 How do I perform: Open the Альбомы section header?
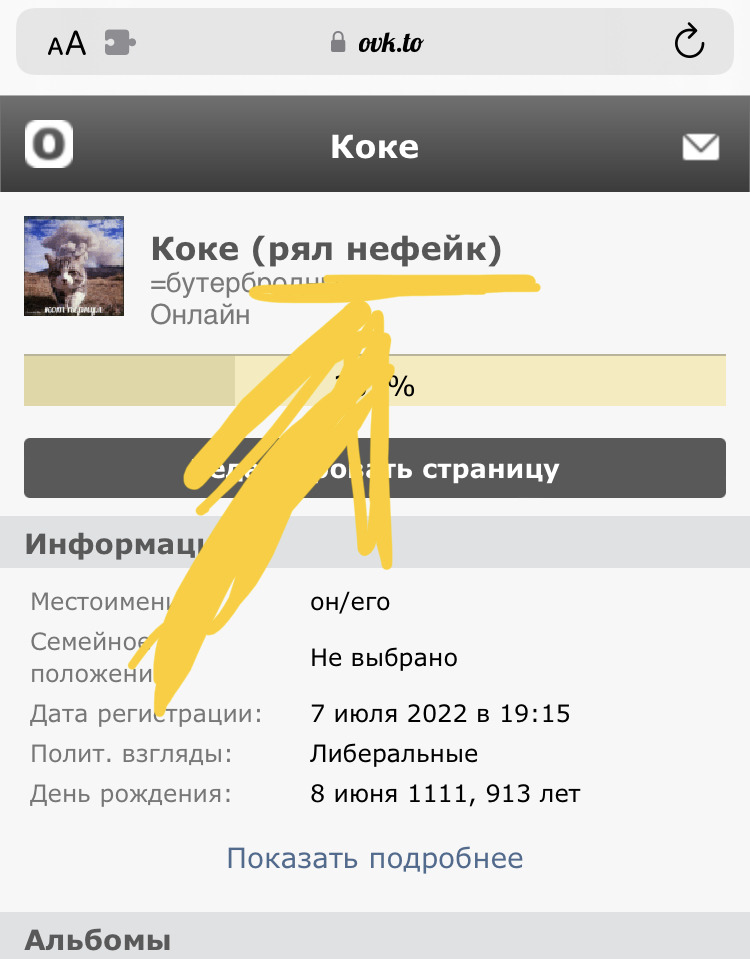pos(374,936)
